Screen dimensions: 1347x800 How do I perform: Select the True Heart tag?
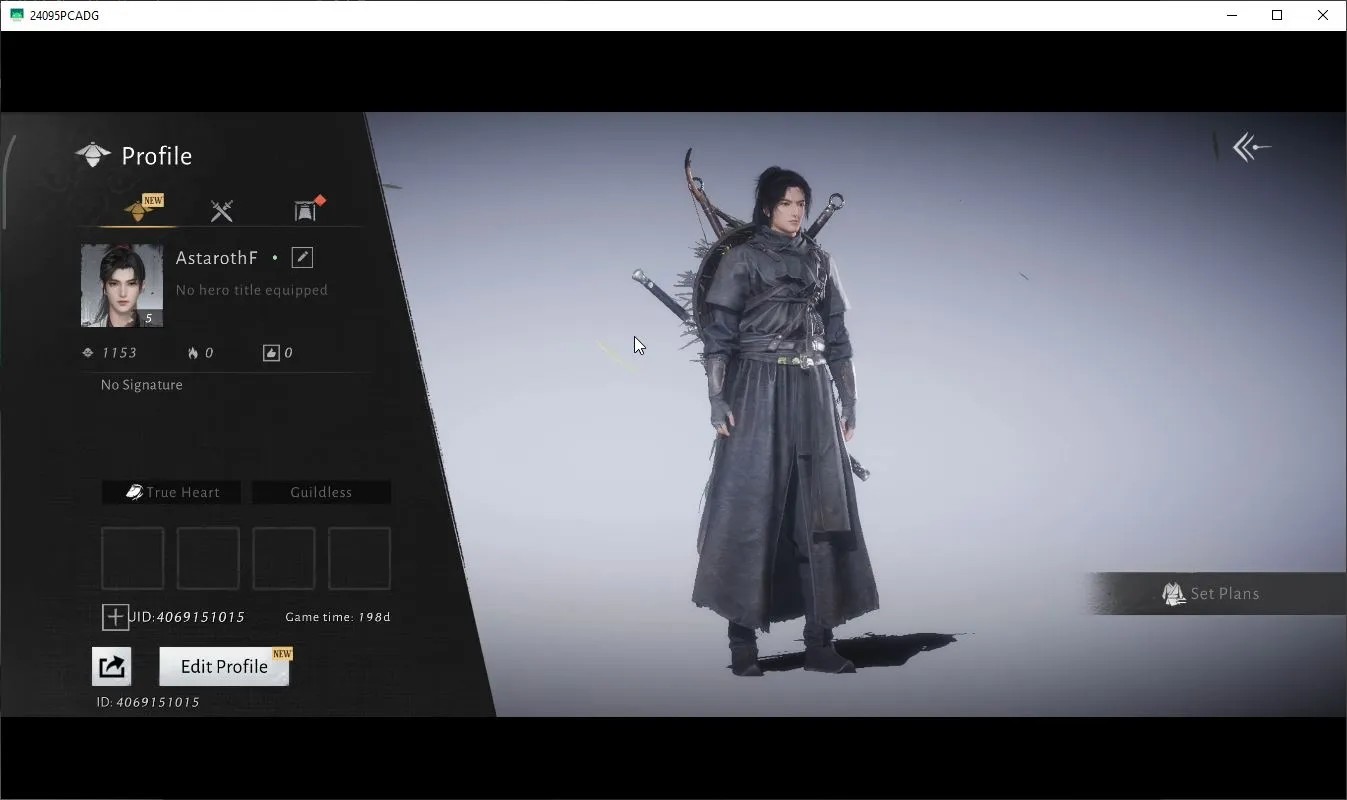point(171,492)
